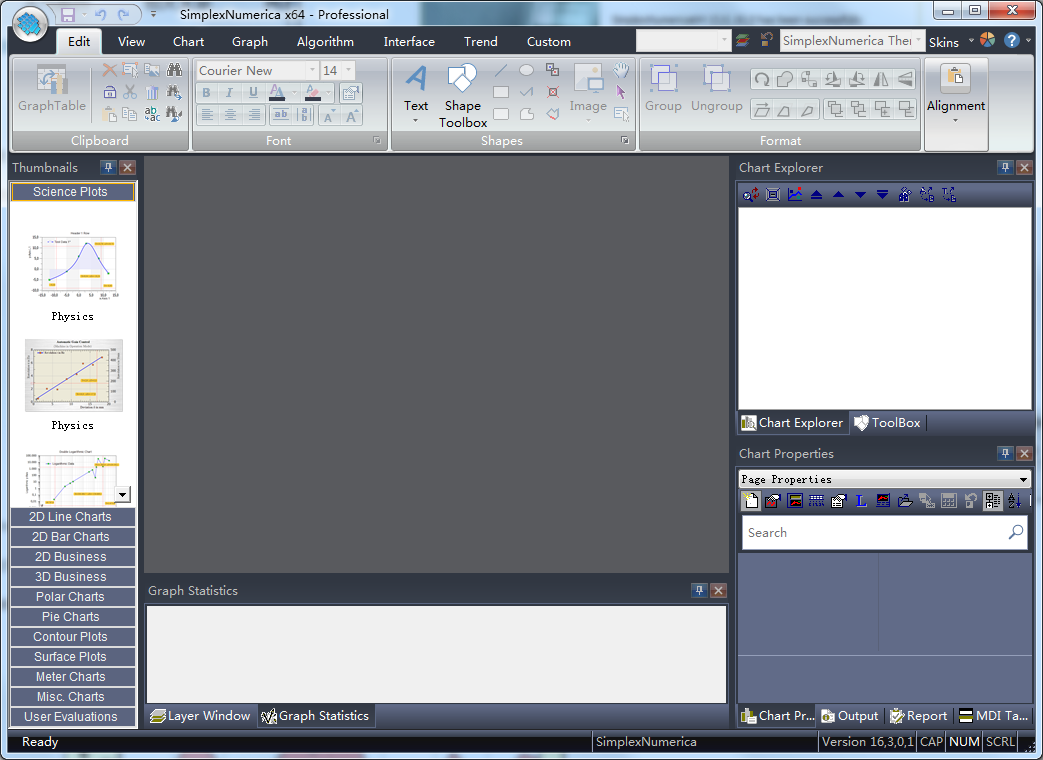The height and width of the screenshot is (760, 1043).
Task: Open the font color dropdown arrow
Action: 294,92
